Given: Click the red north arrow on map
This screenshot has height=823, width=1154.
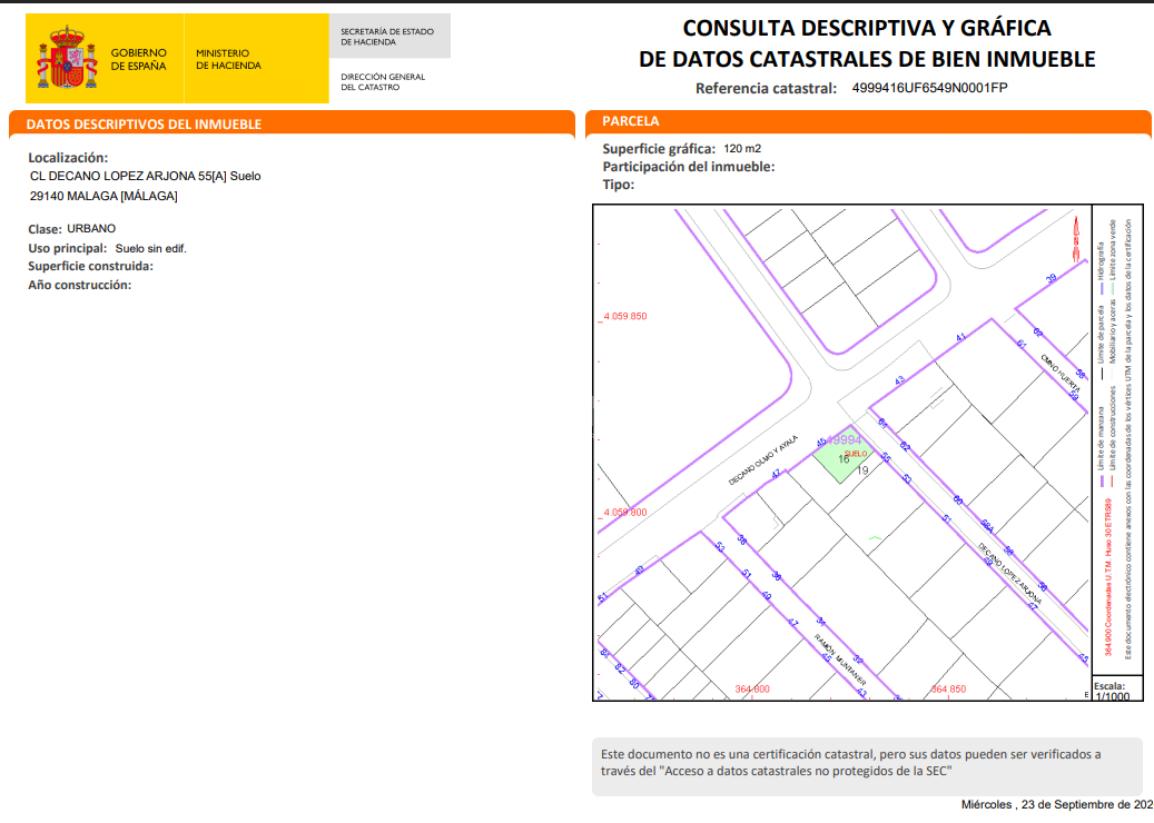Looking at the screenshot, I should pos(1076,239).
